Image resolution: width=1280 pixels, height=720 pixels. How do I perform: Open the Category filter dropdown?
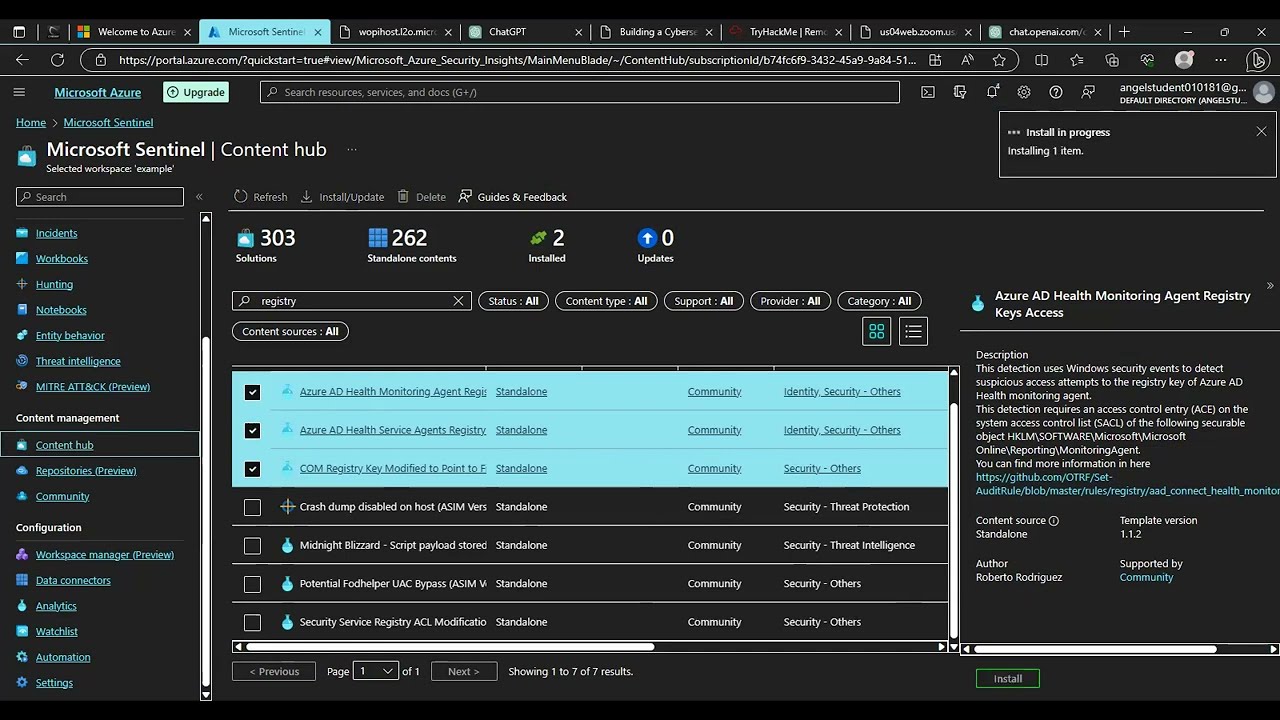tap(879, 301)
